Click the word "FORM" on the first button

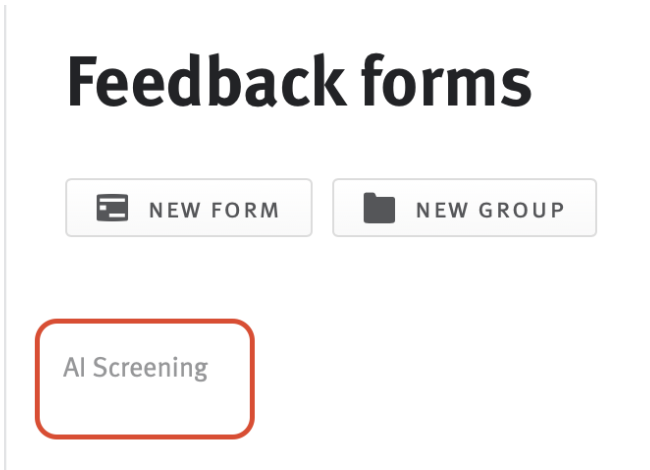245,210
